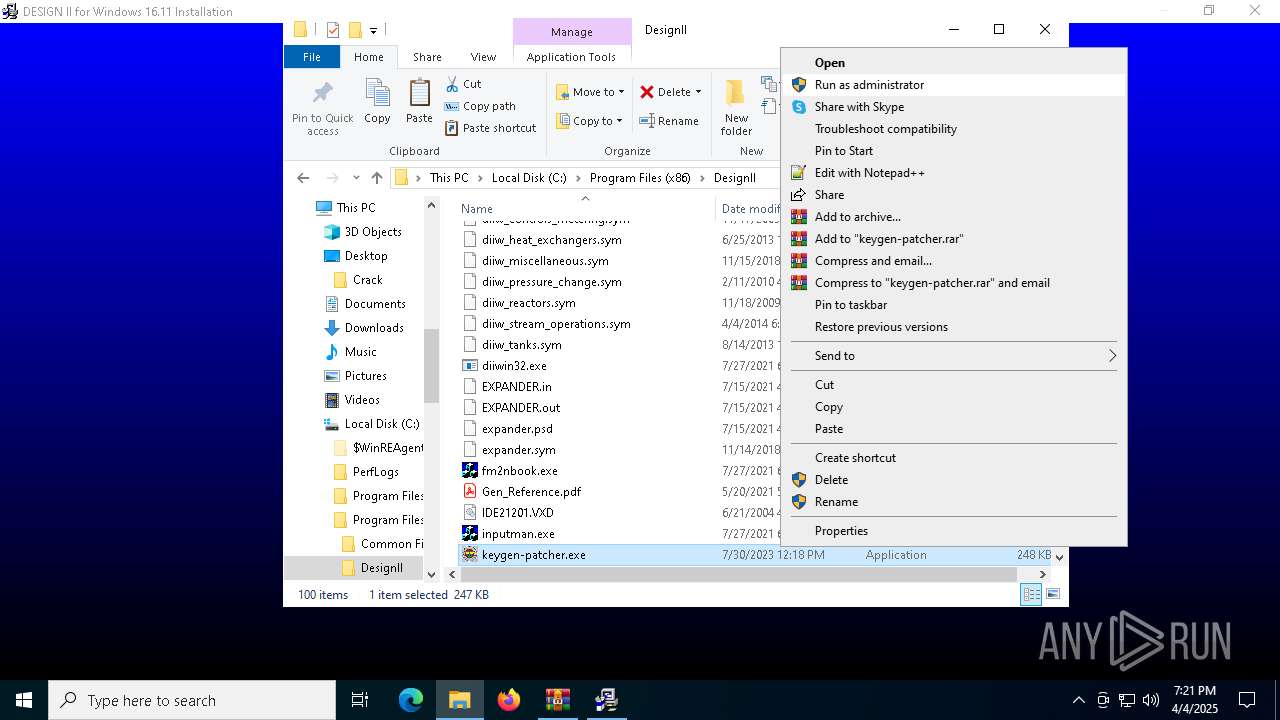The width and height of the screenshot is (1280, 720).
Task: Click the navigation pane vertical scrollbar
Action: tap(432, 365)
